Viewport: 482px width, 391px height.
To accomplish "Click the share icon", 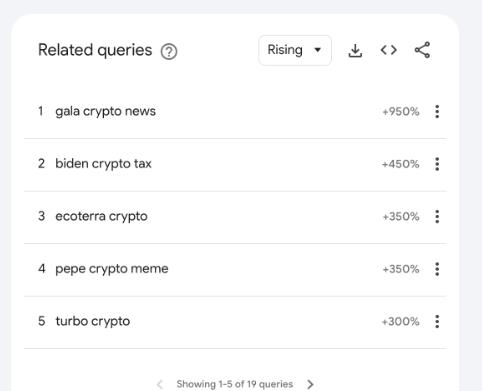I will (x=422, y=50).
